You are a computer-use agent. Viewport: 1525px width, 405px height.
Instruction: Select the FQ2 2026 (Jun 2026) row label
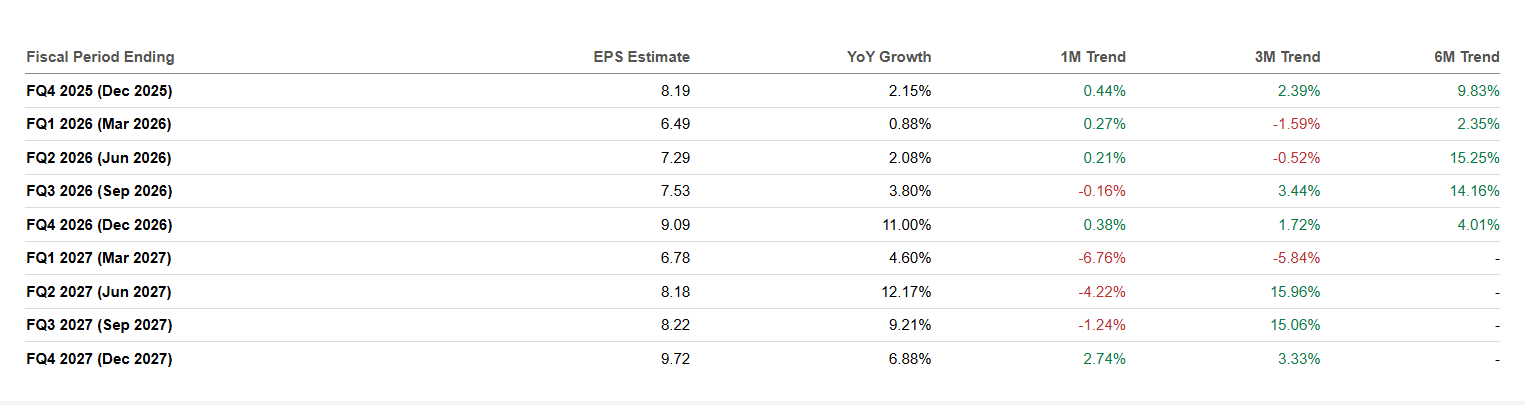99,158
